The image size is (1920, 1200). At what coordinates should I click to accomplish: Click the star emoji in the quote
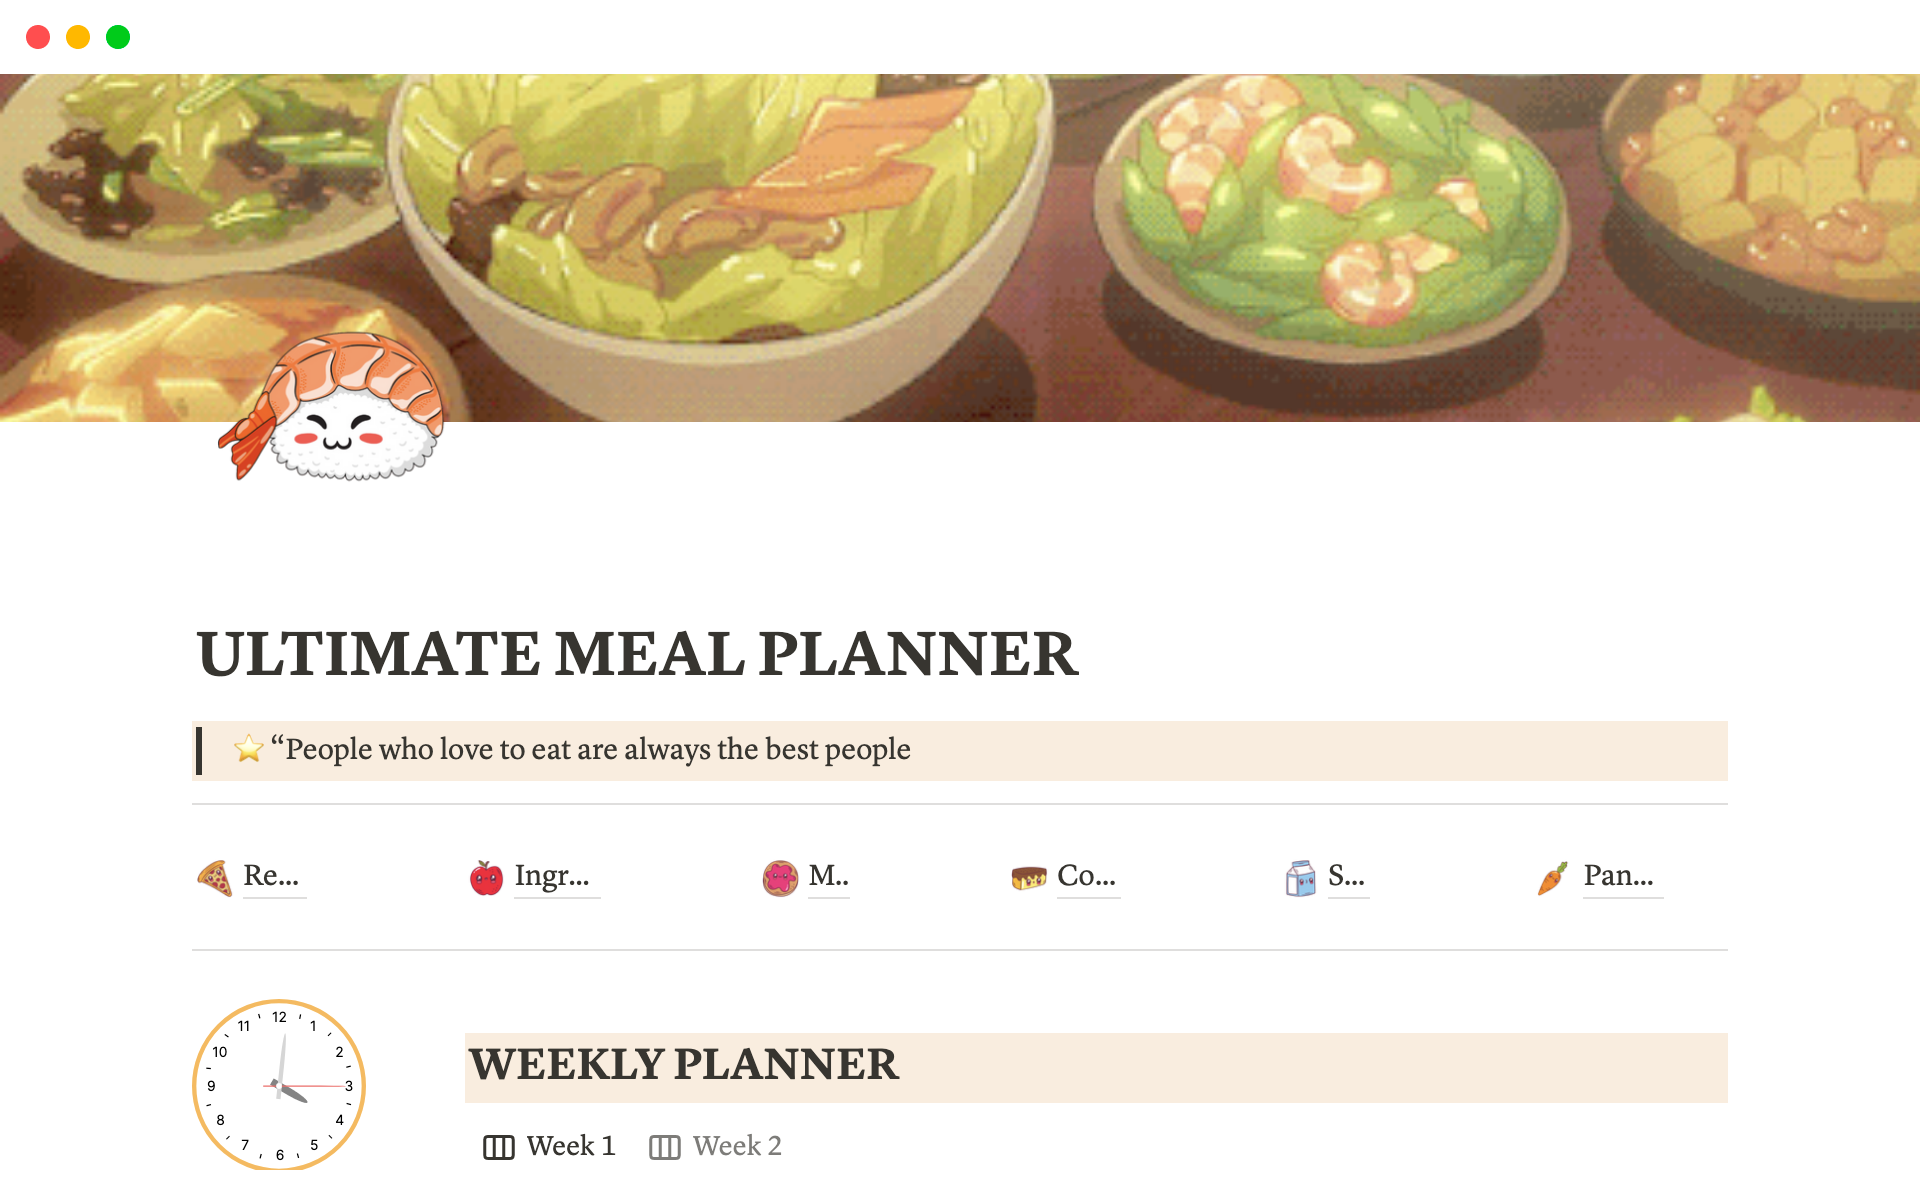pyautogui.click(x=248, y=749)
